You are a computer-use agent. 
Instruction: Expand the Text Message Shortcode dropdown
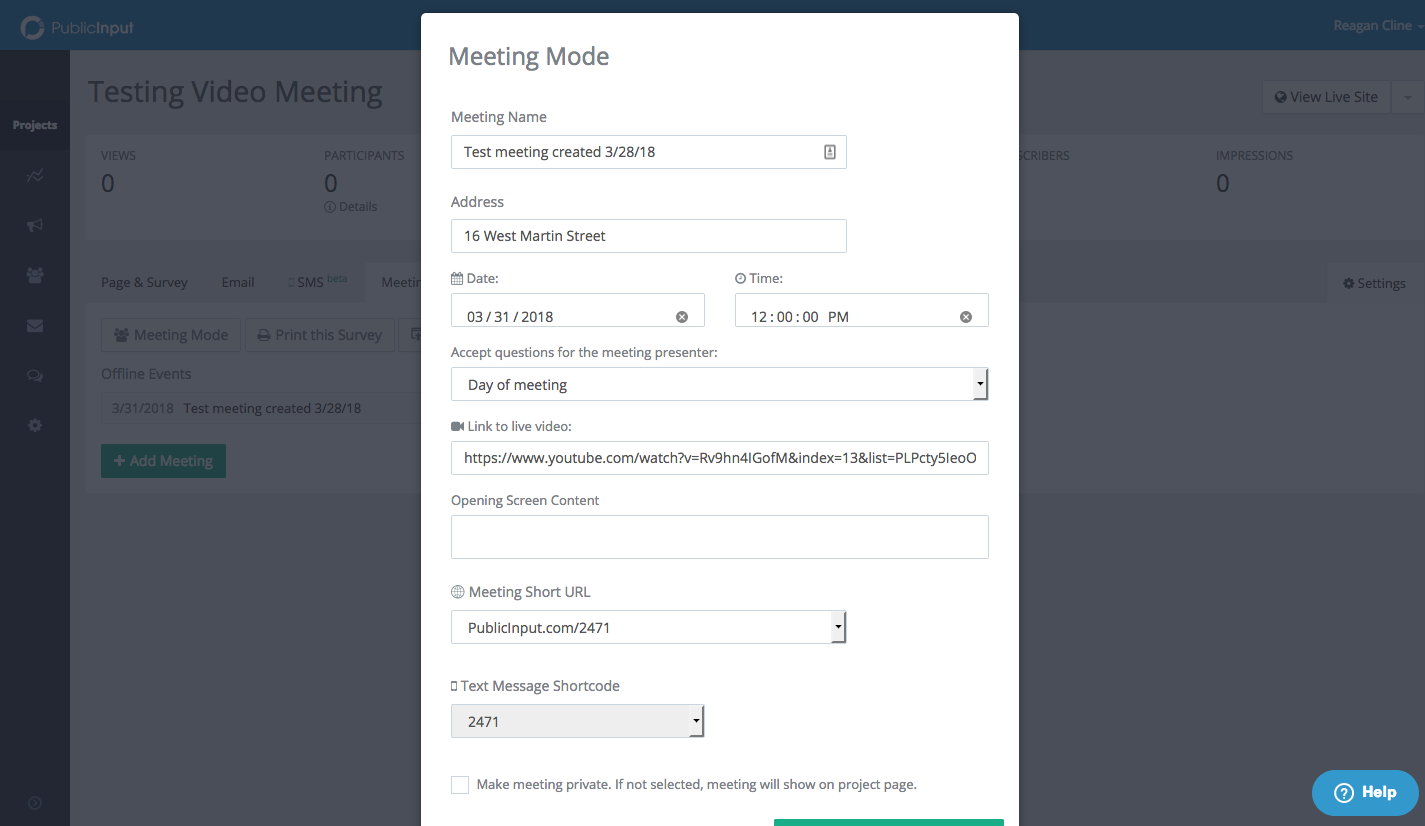point(577,721)
